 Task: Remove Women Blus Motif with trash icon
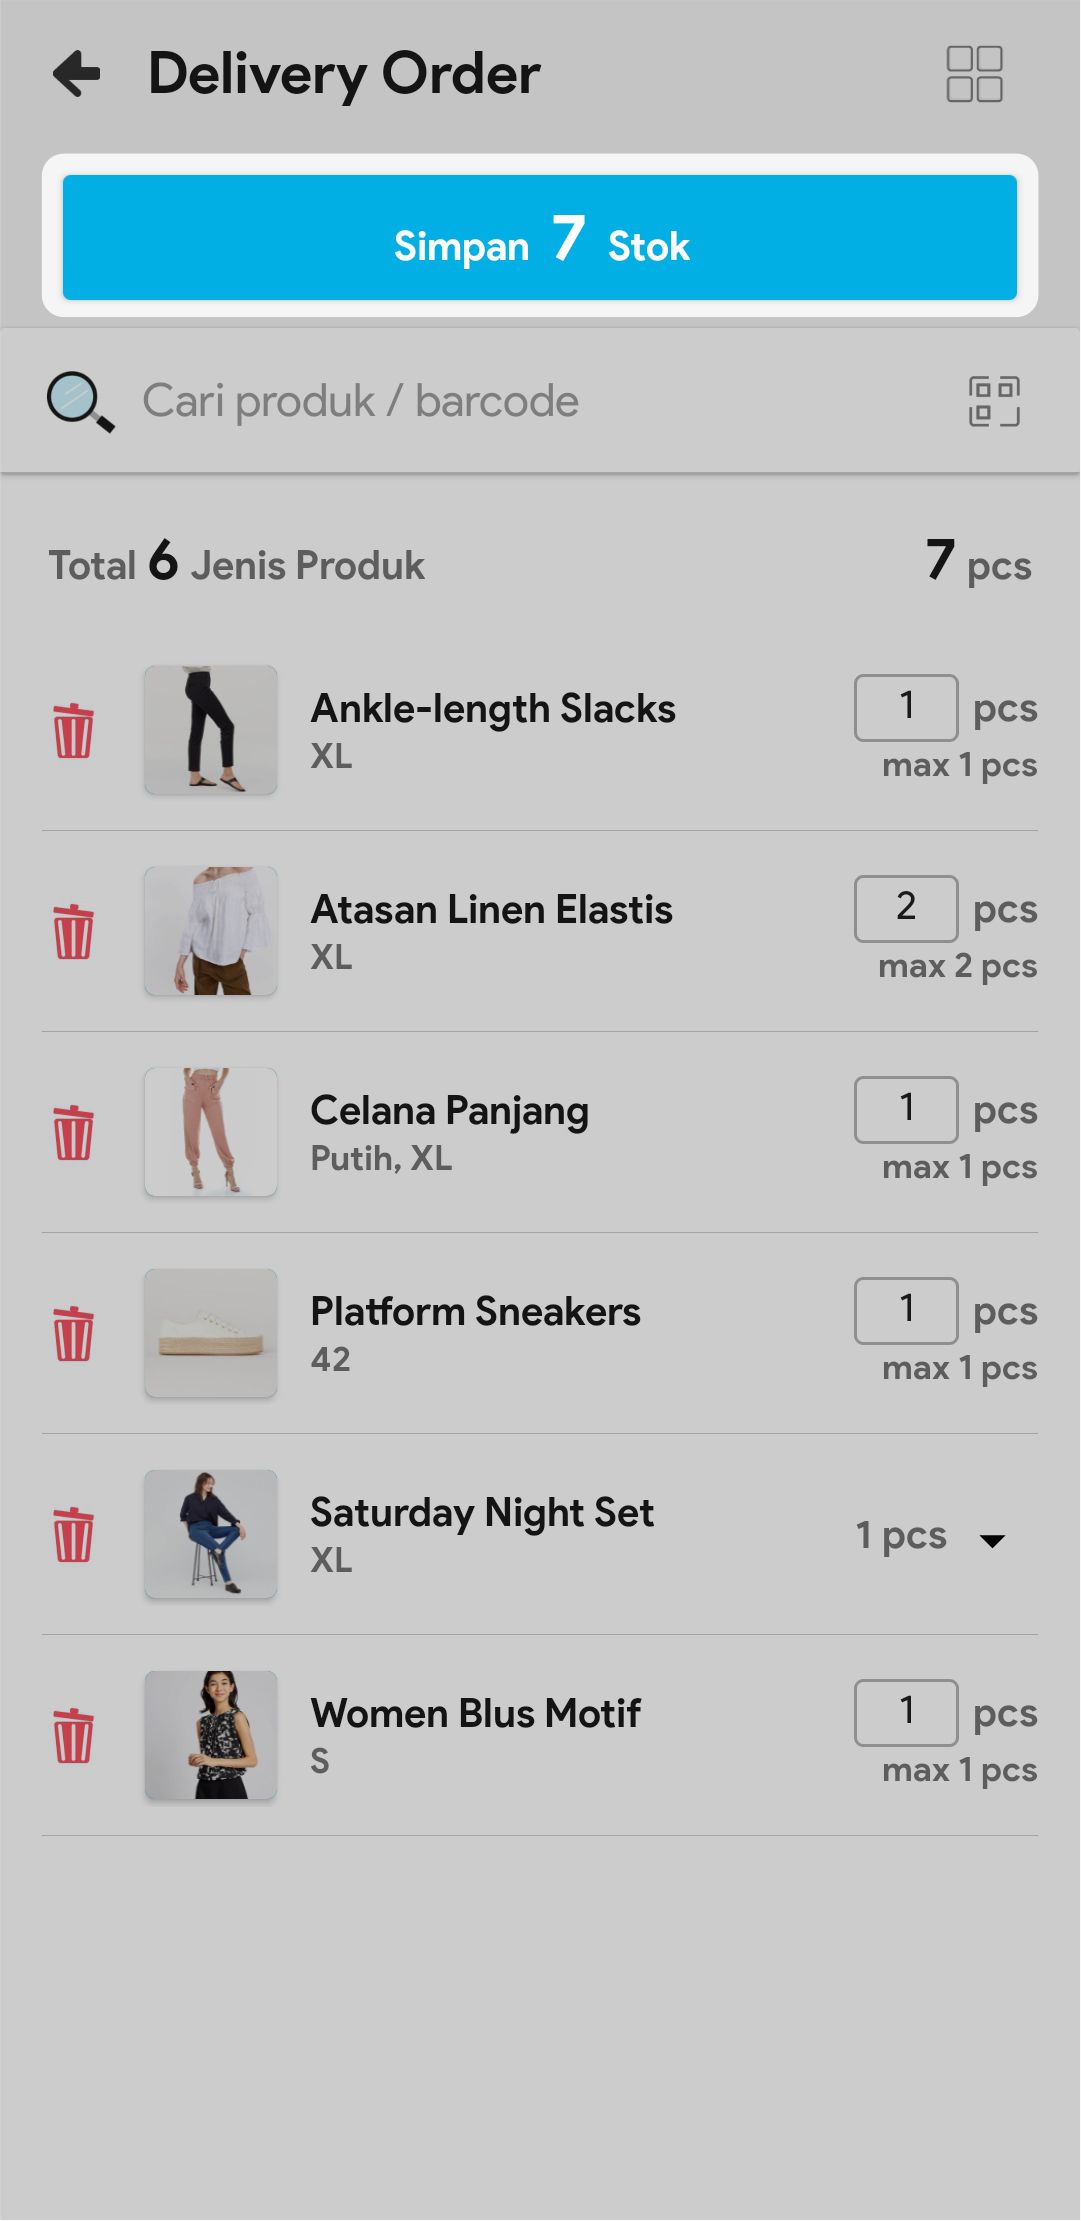tap(73, 1736)
